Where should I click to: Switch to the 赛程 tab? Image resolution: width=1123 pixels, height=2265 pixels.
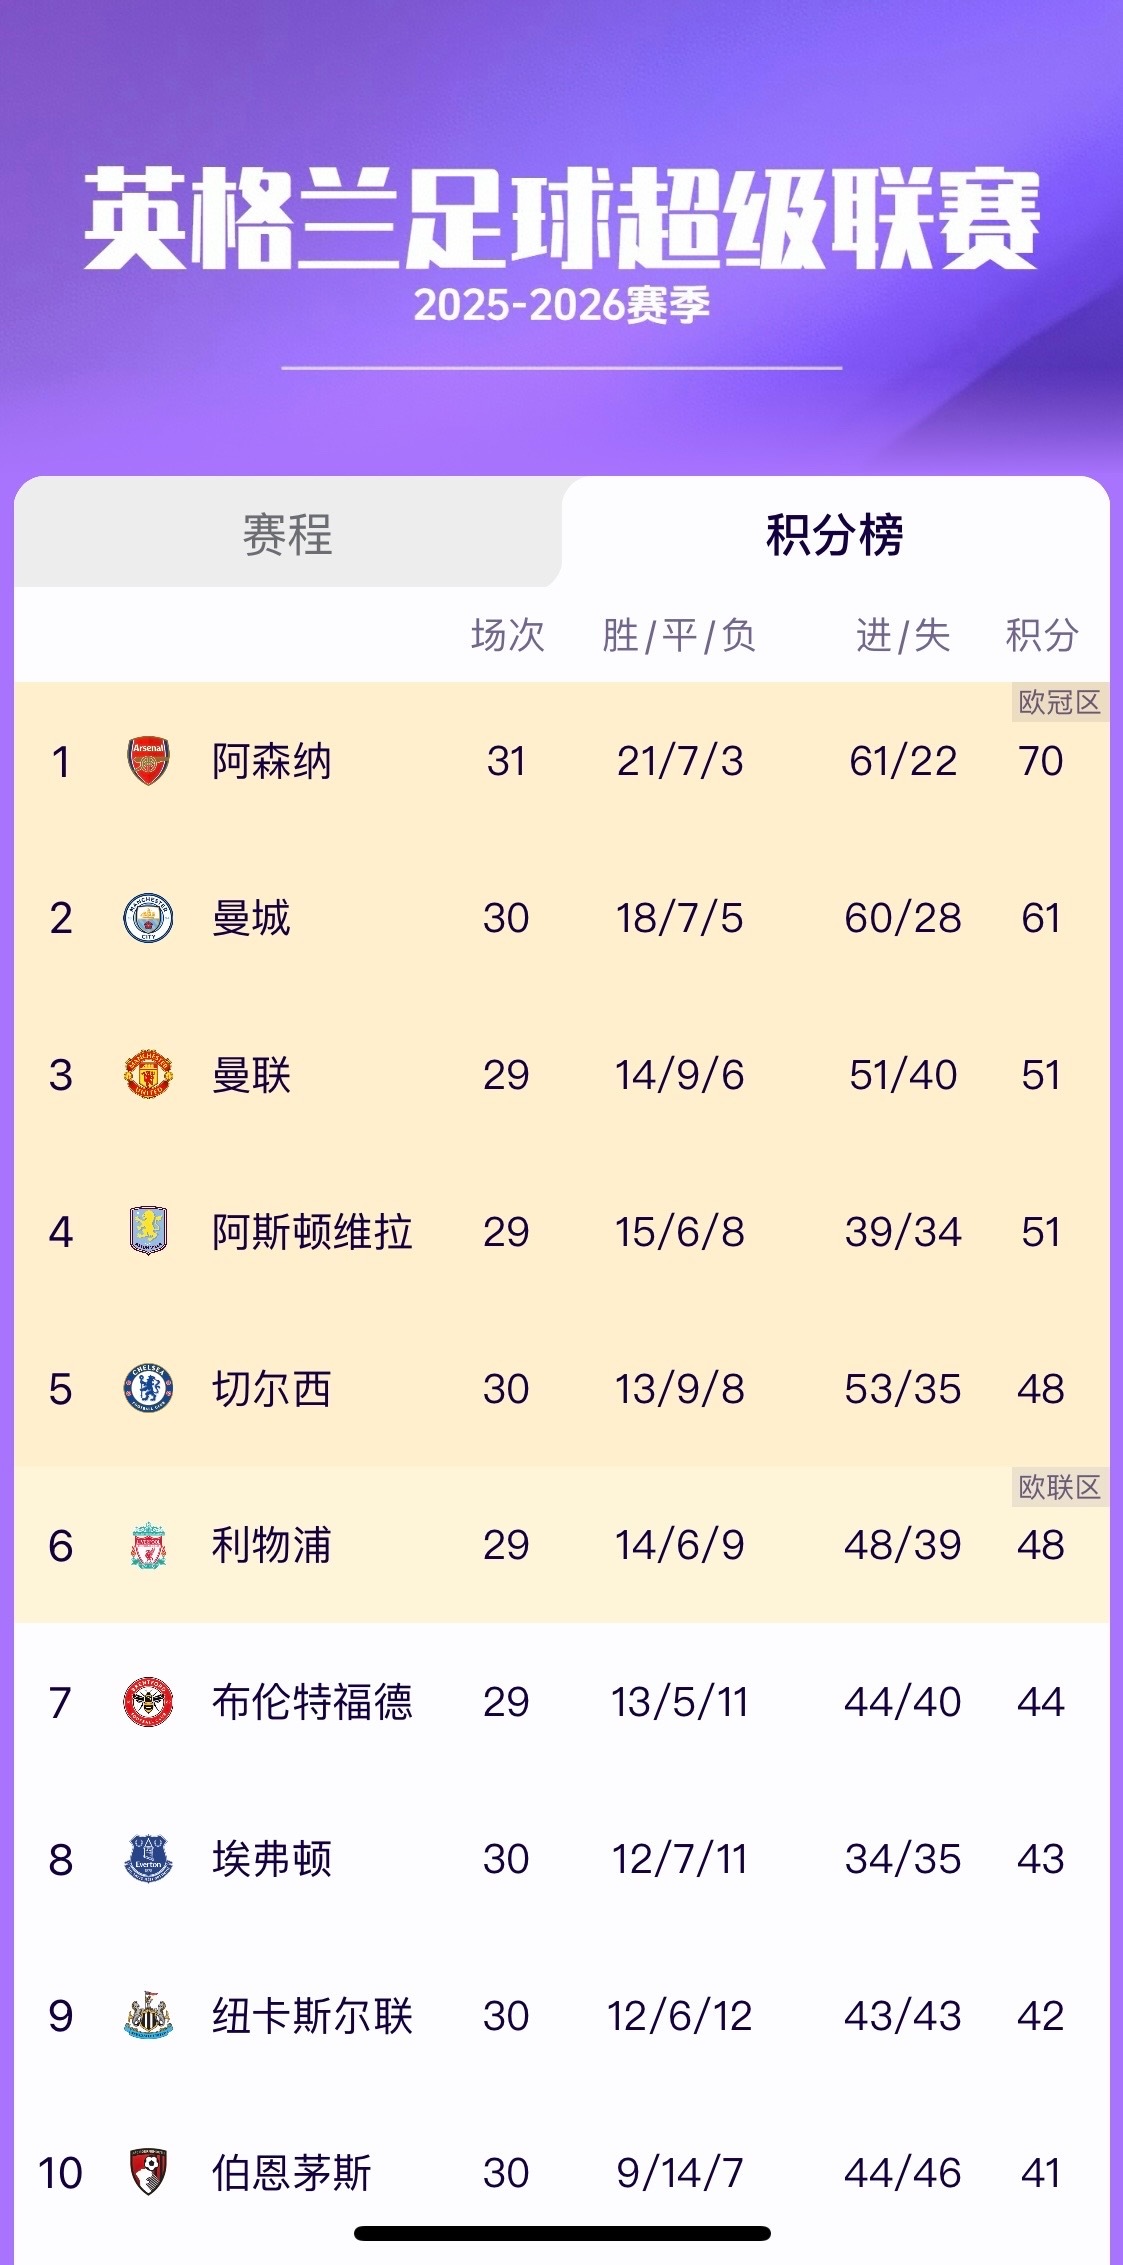pyautogui.click(x=287, y=534)
